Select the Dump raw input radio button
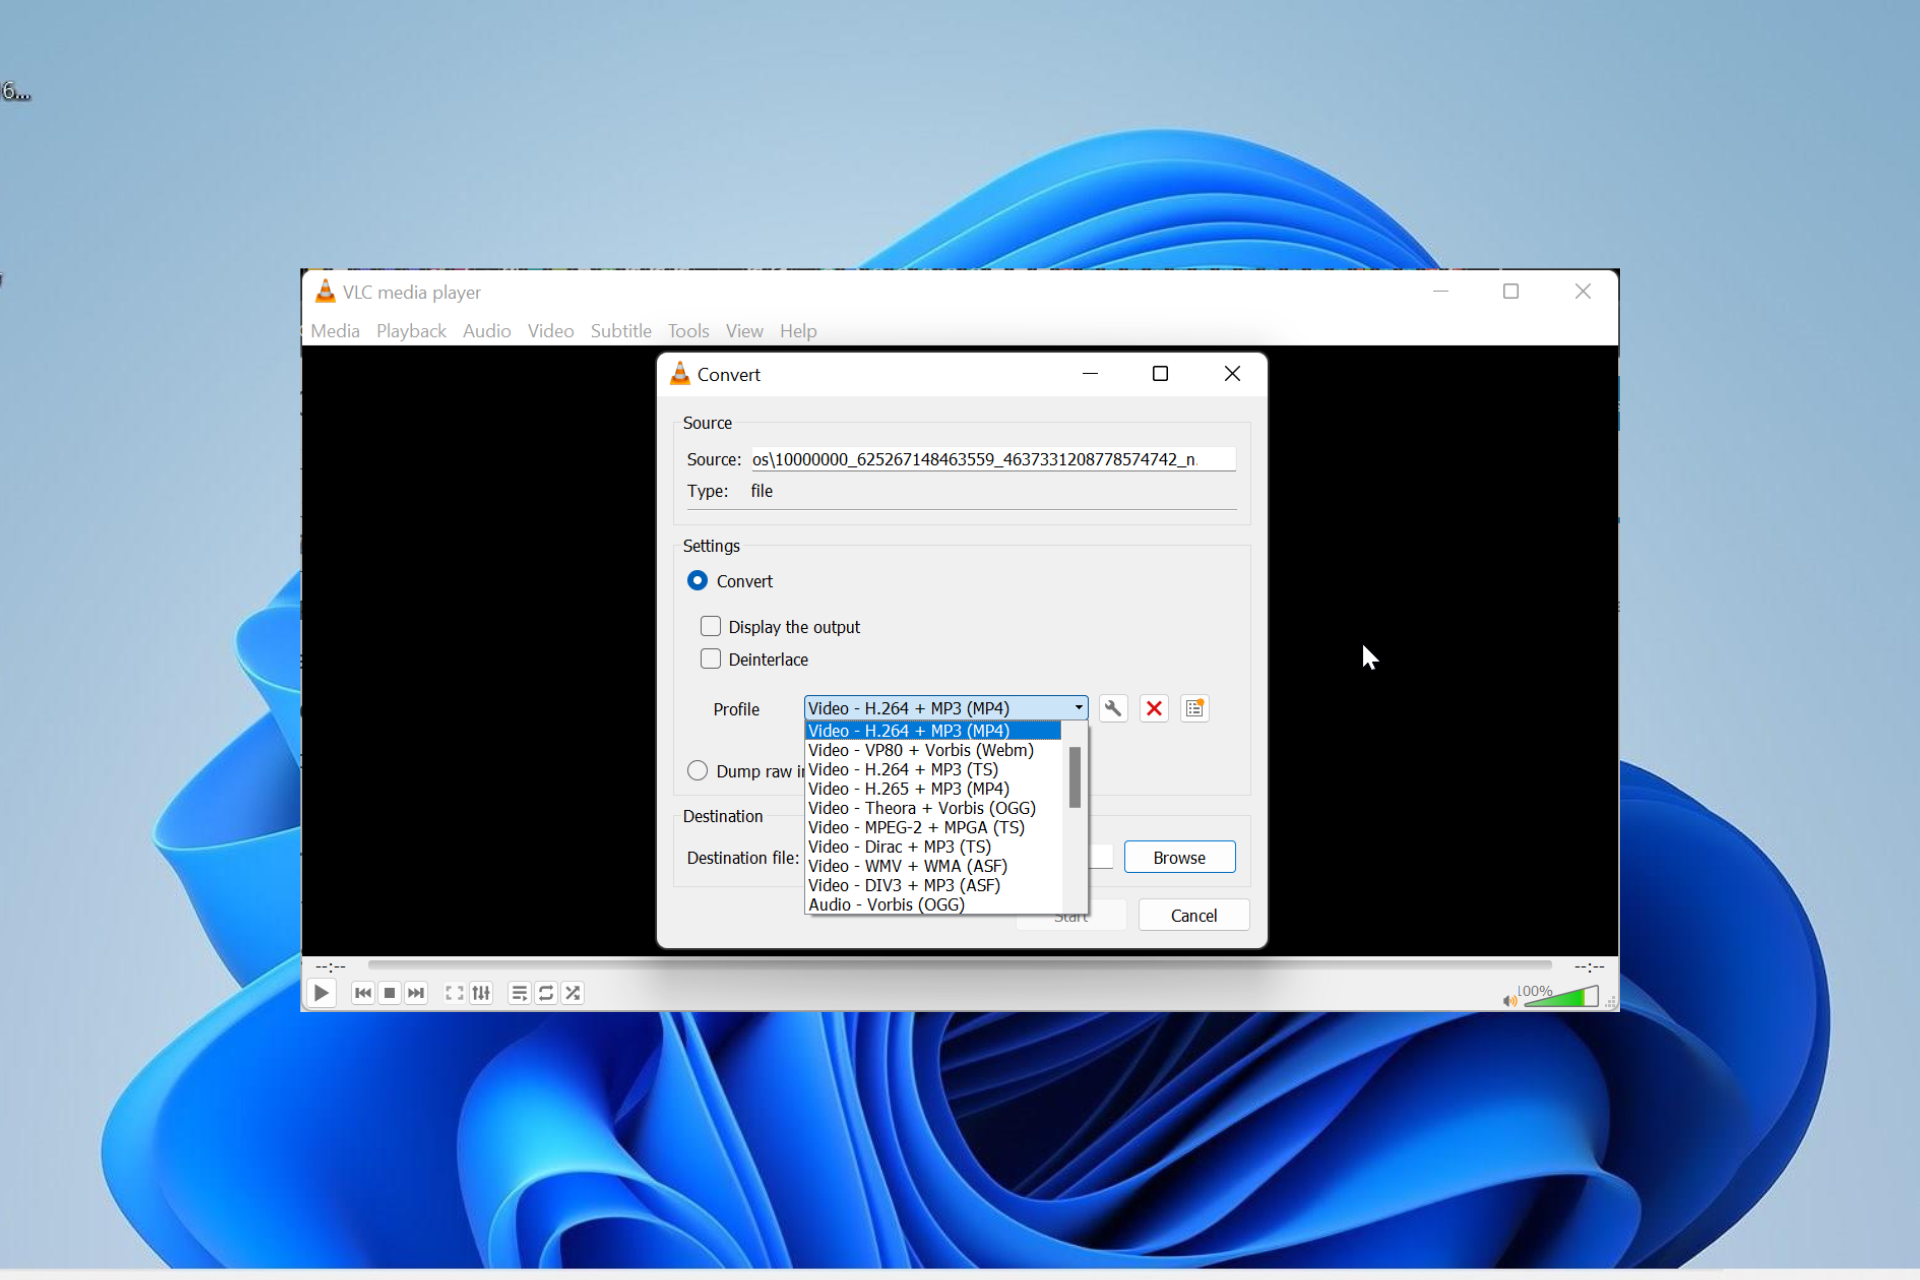 pos(698,771)
